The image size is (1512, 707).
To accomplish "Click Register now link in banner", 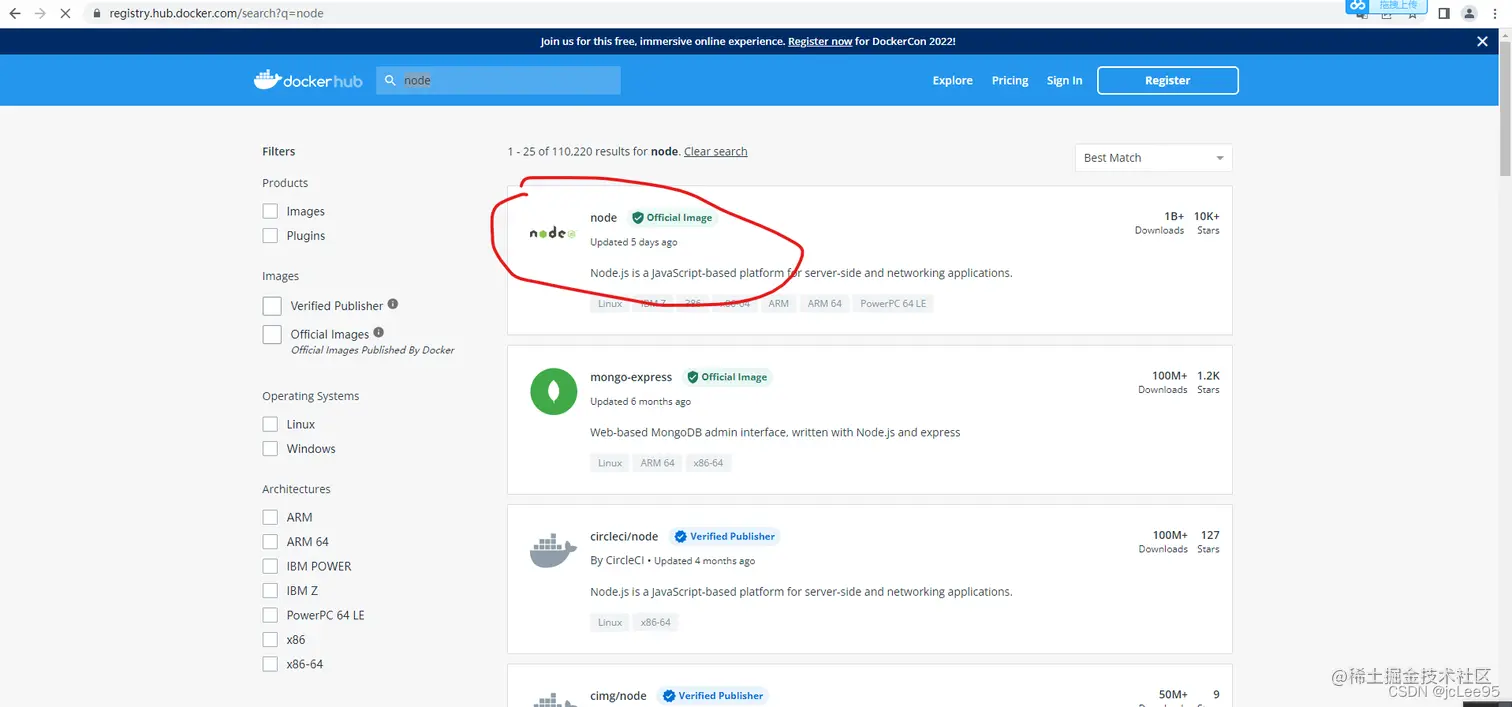I will pyautogui.click(x=820, y=41).
